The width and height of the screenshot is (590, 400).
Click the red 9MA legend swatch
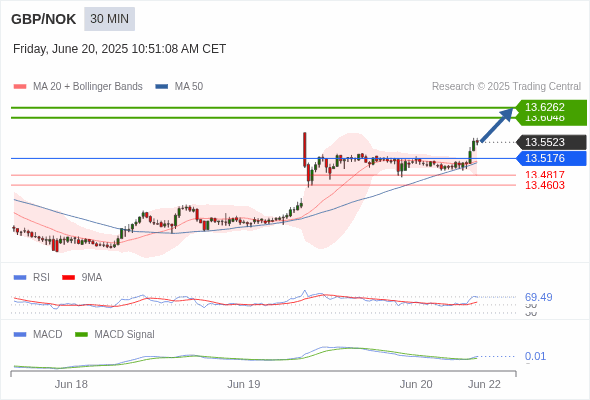pyautogui.click(x=68, y=278)
